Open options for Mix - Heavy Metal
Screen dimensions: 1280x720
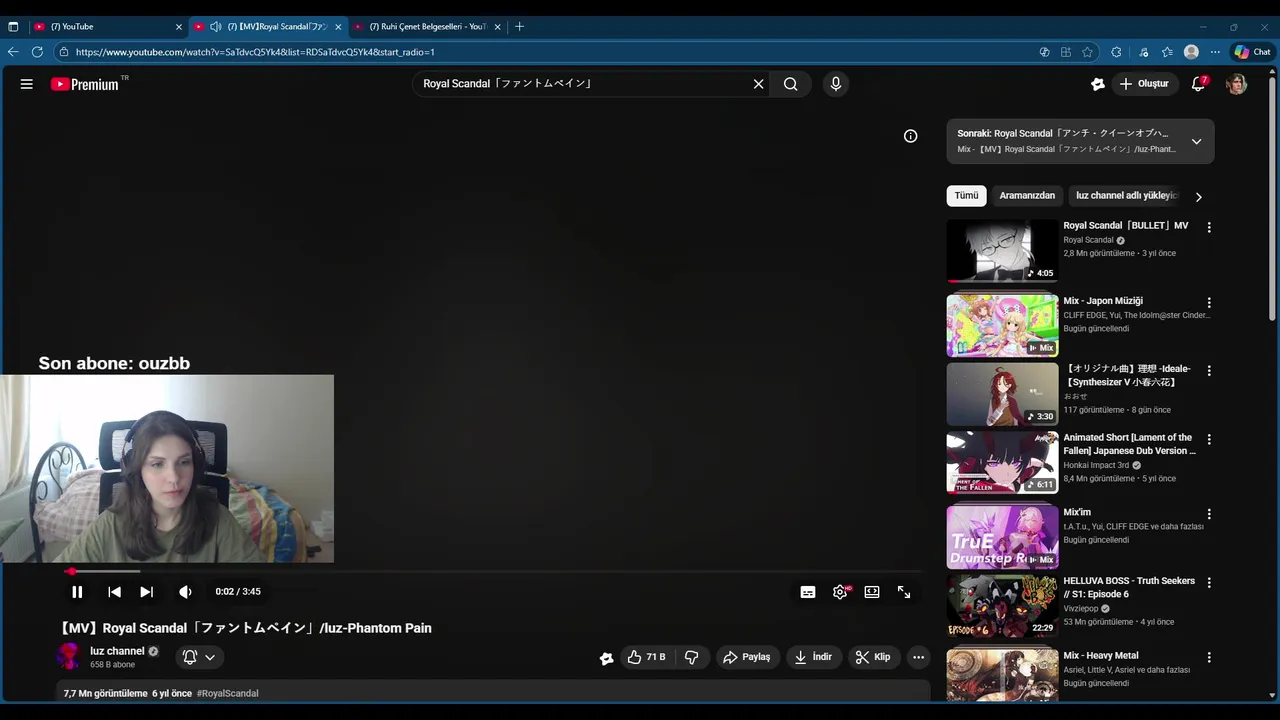(x=1209, y=658)
